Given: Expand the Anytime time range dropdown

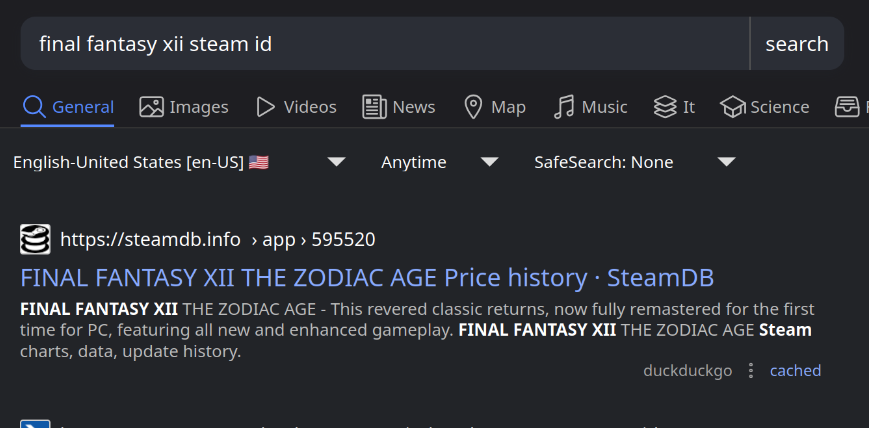Looking at the screenshot, I should coord(439,162).
